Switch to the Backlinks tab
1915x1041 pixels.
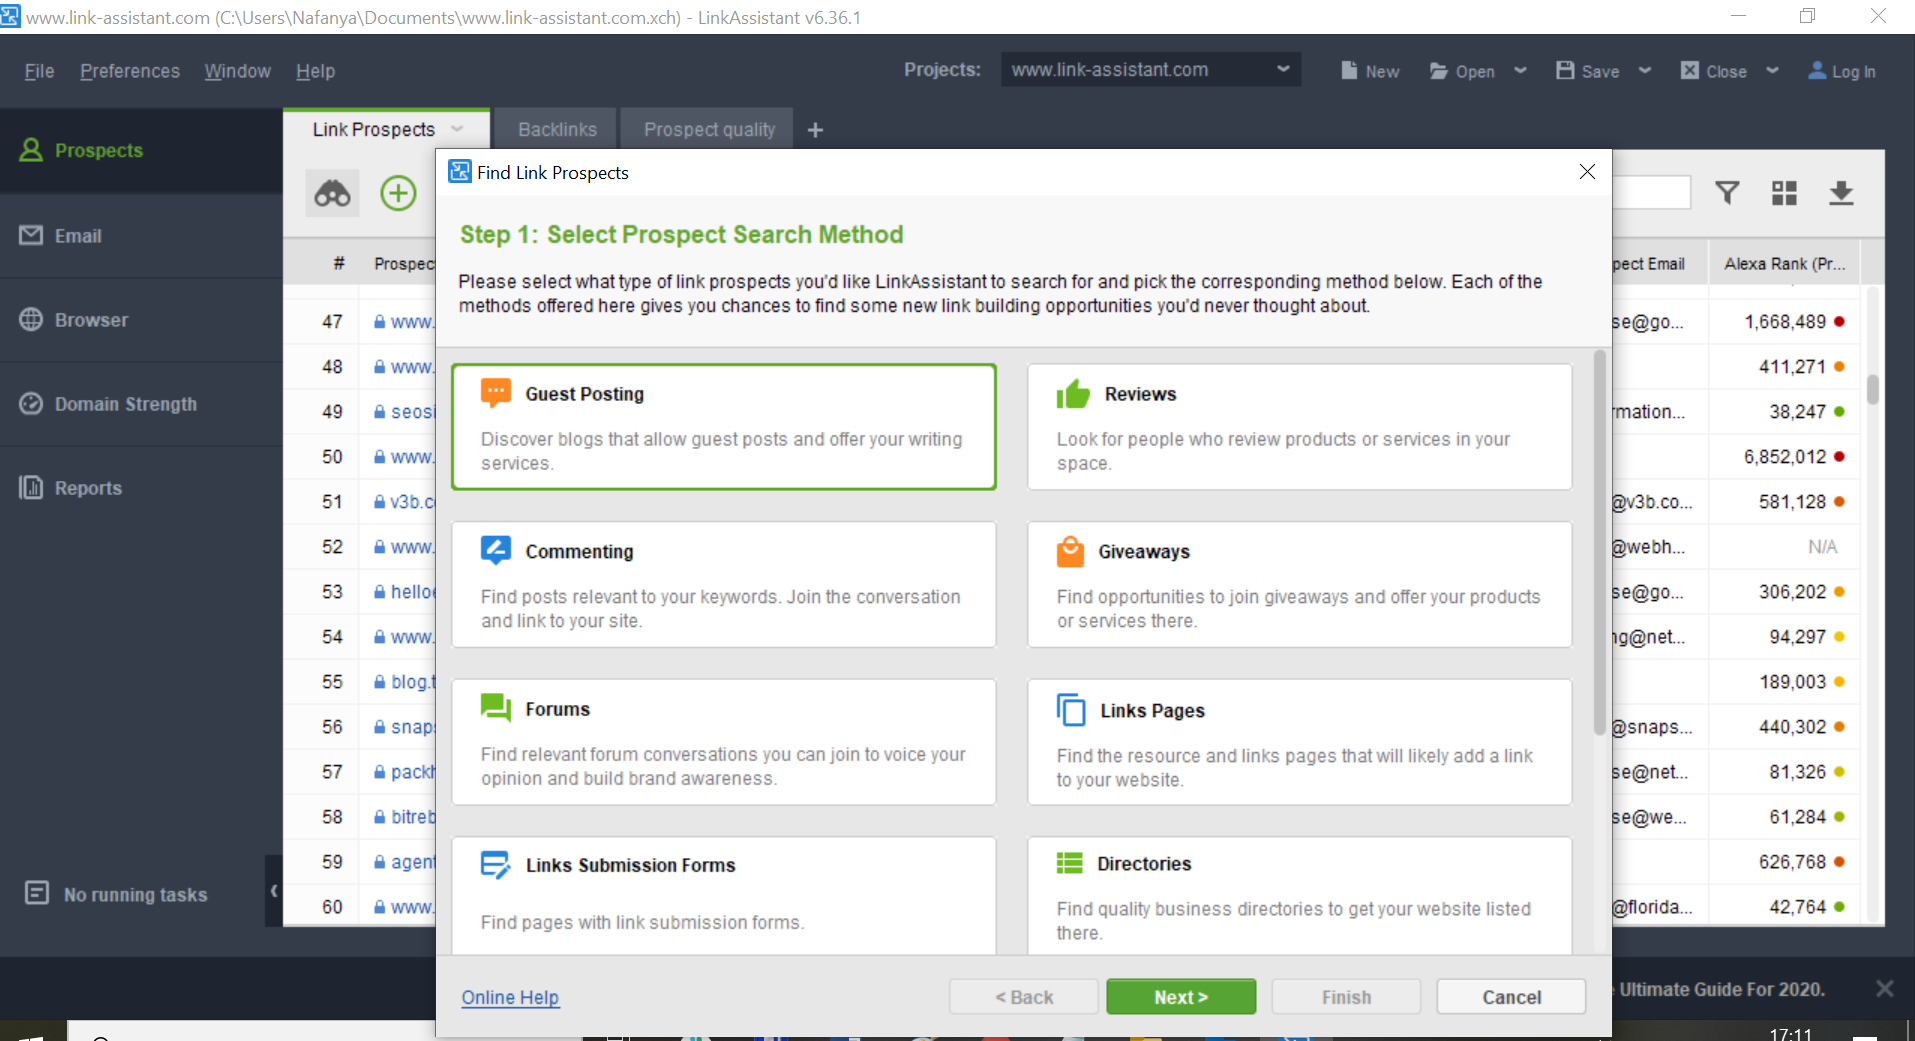[557, 129]
